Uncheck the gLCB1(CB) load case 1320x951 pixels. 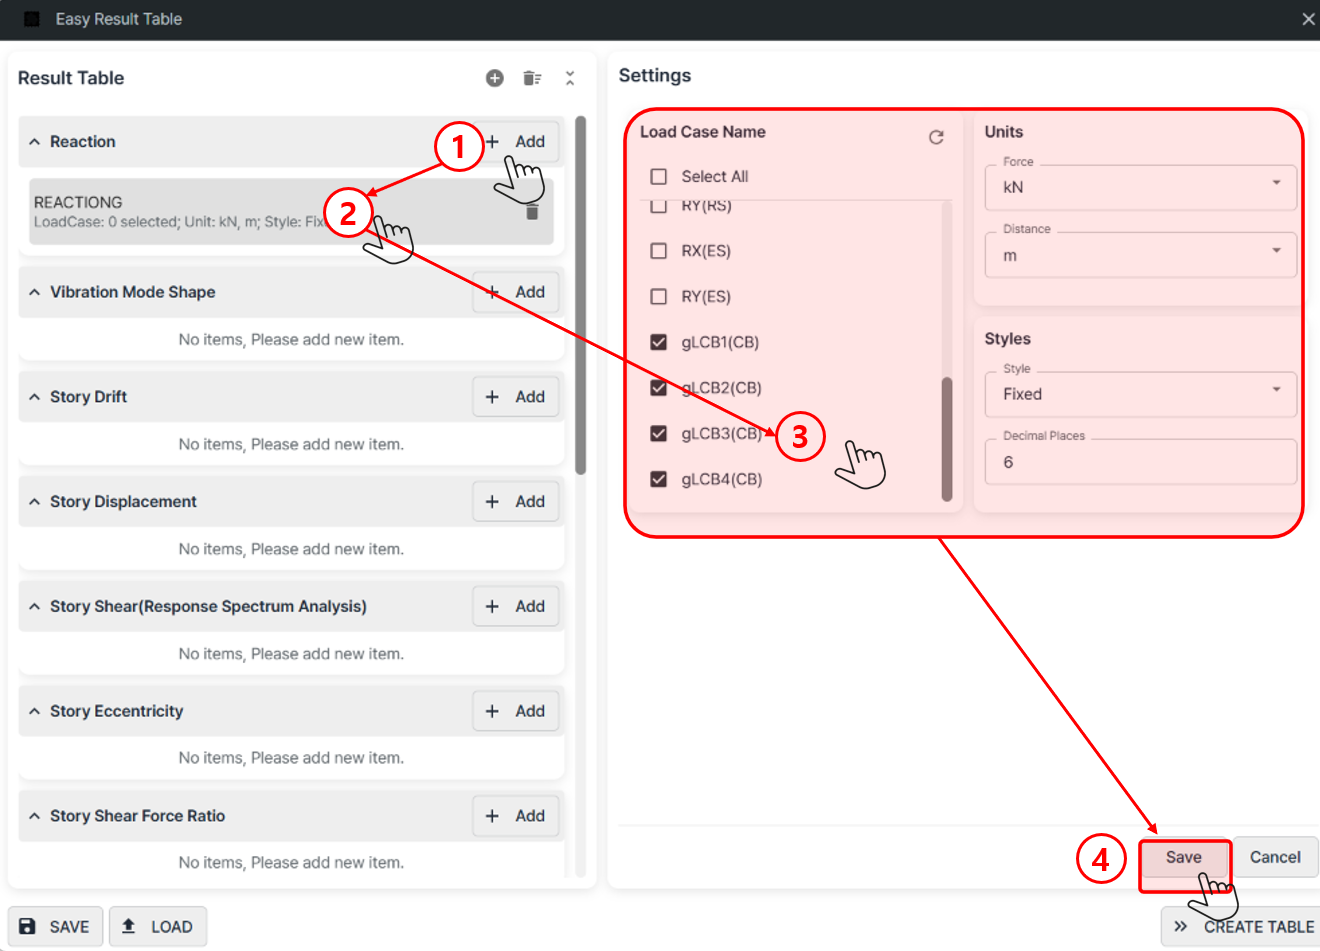659,342
